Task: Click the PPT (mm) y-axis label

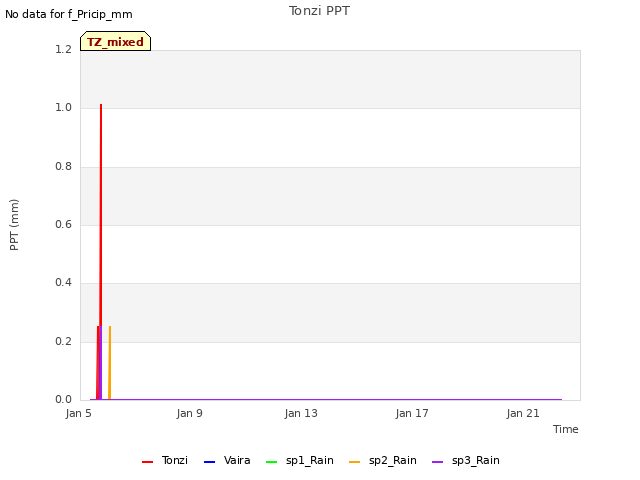Action: (x=14, y=225)
